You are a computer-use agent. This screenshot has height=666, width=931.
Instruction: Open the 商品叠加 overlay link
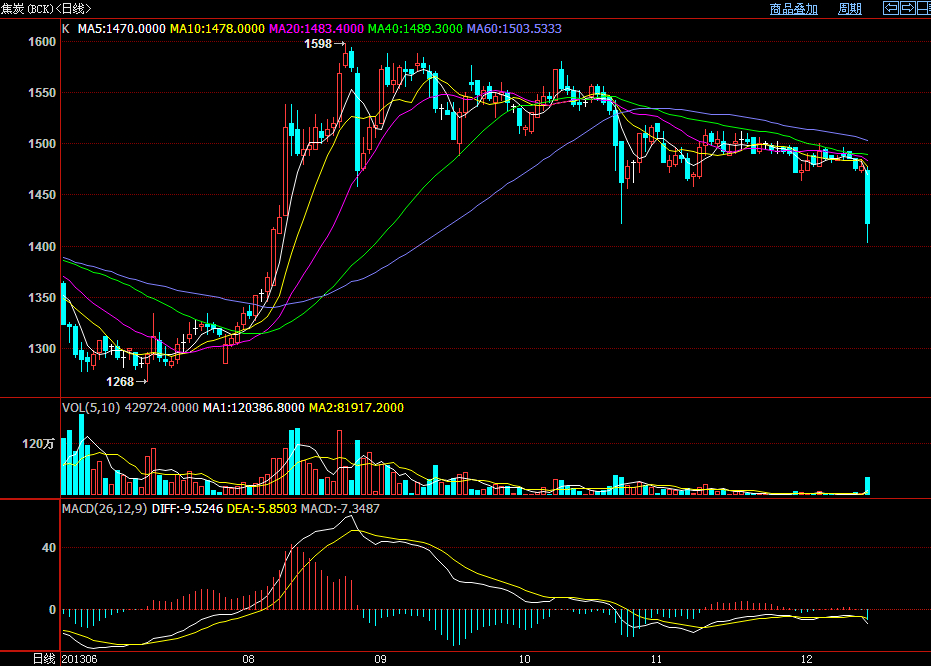pyautogui.click(x=793, y=9)
